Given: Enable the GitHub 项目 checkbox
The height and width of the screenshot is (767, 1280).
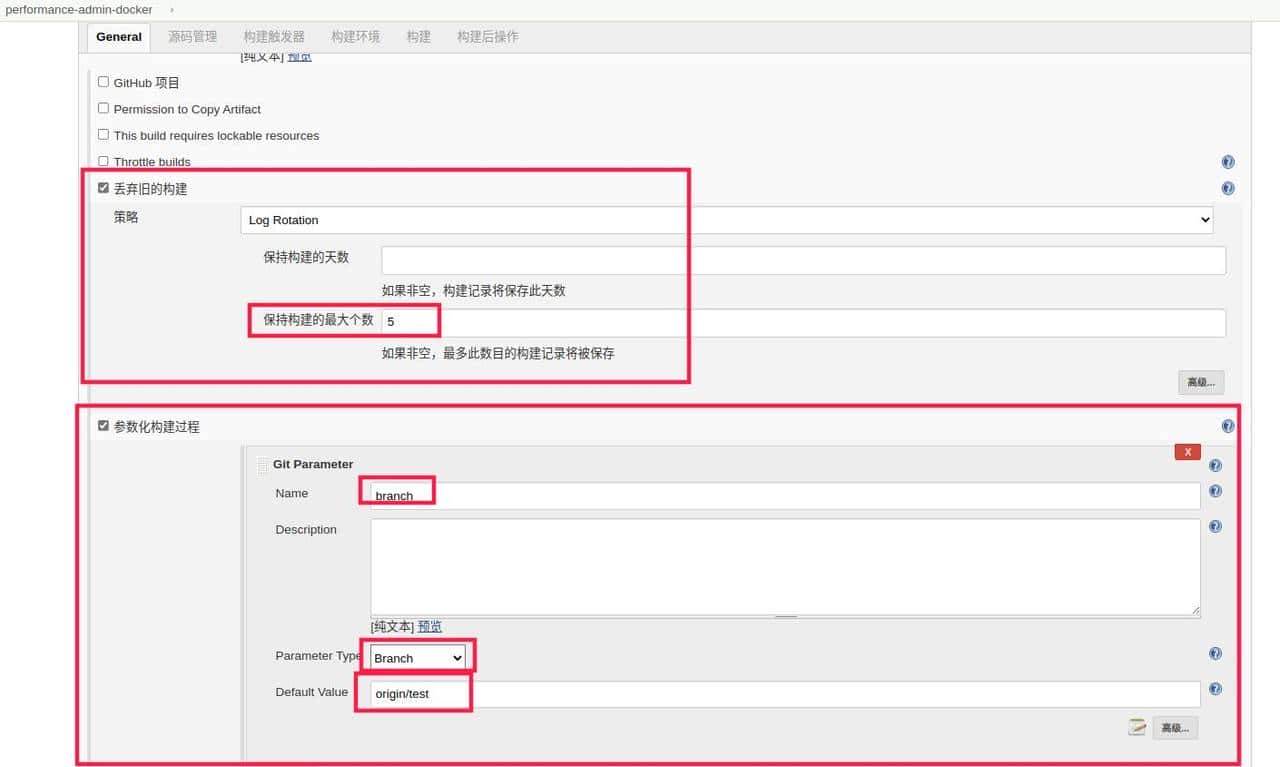Looking at the screenshot, I should (103, 82).
